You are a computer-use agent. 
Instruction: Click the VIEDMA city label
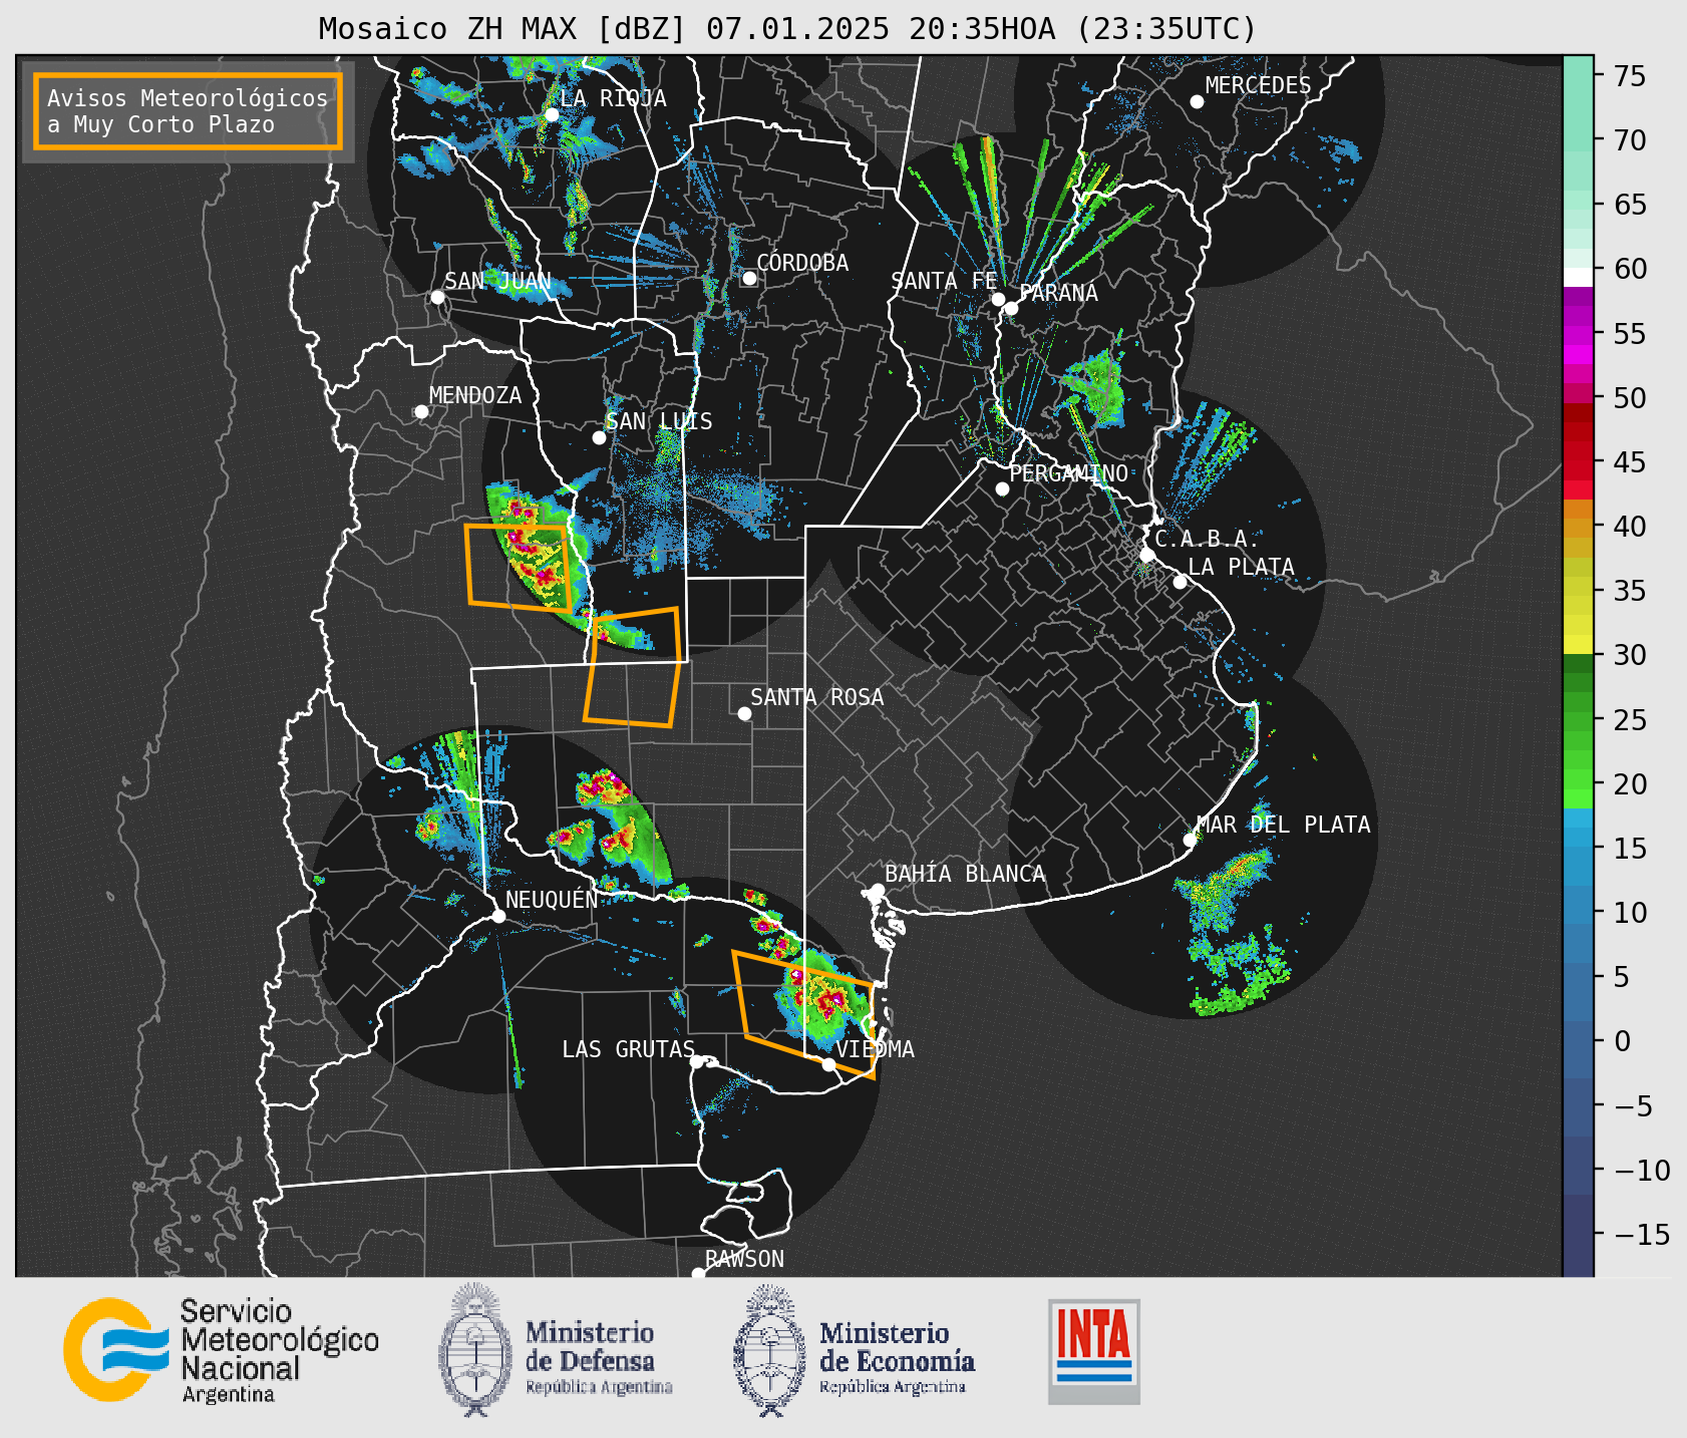[875, 1049]
